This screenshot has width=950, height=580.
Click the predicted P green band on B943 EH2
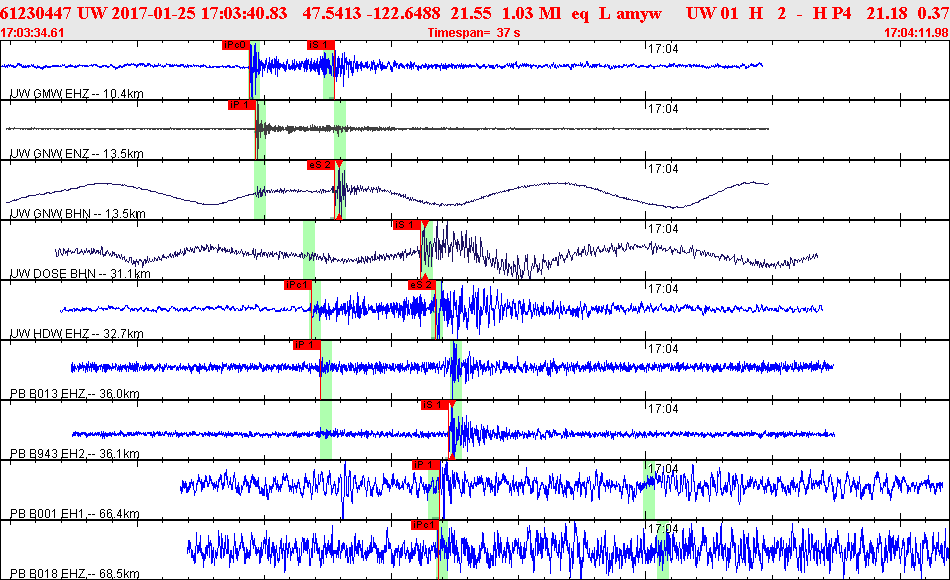(325, 430)
